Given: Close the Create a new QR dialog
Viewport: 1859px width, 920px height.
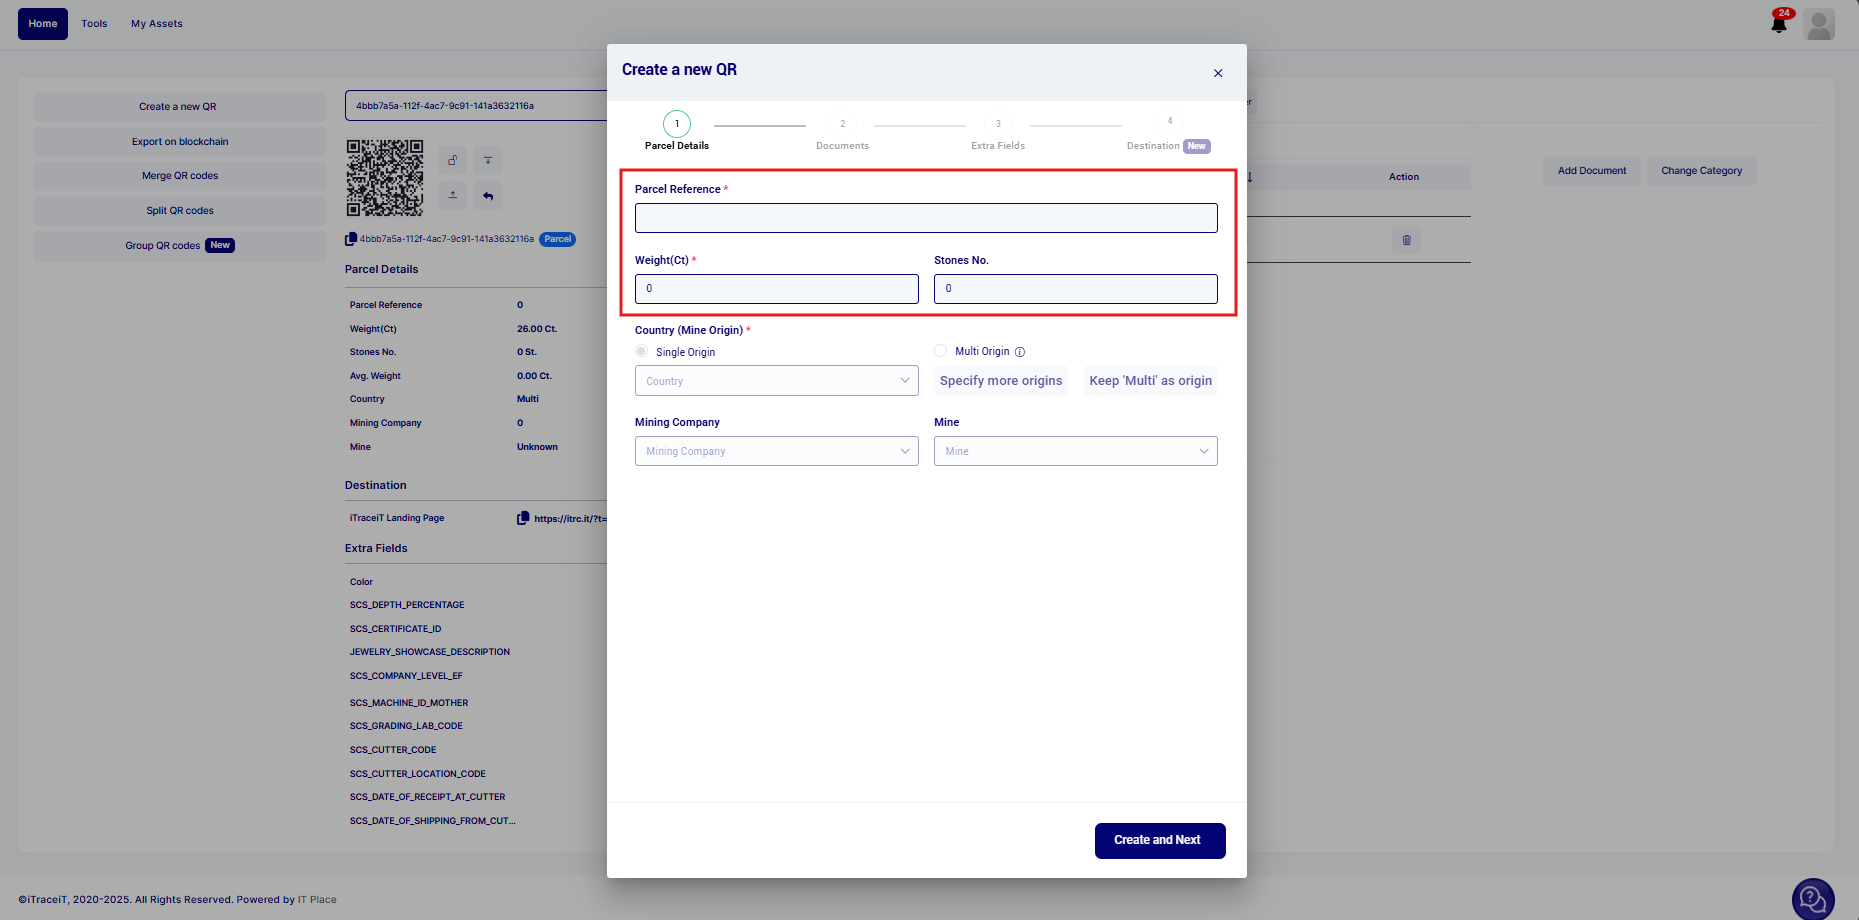Looking at the screenshot, I should 1218,73.
